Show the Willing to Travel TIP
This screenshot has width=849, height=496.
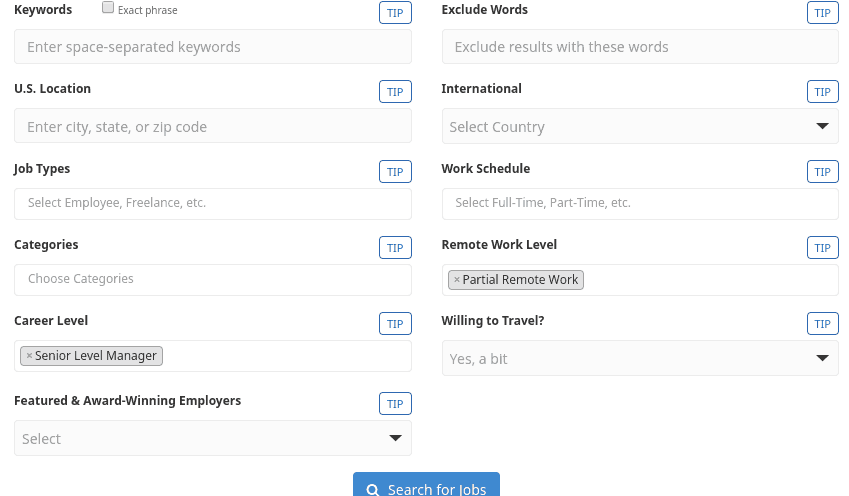pos(822,323)
